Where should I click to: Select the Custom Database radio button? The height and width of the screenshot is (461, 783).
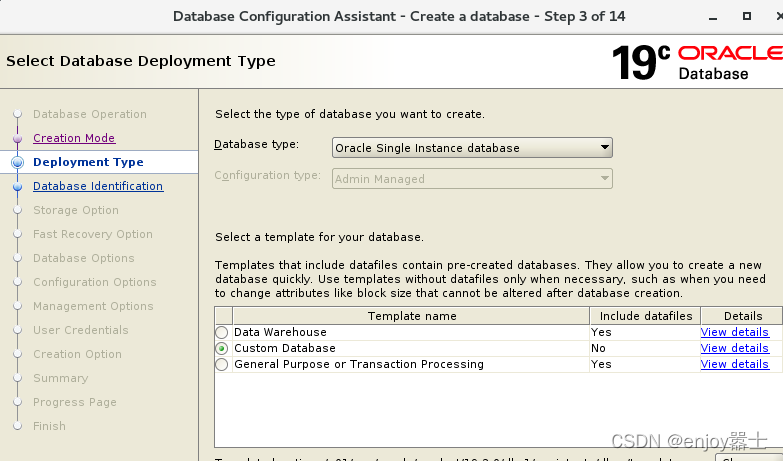point(222,348)
